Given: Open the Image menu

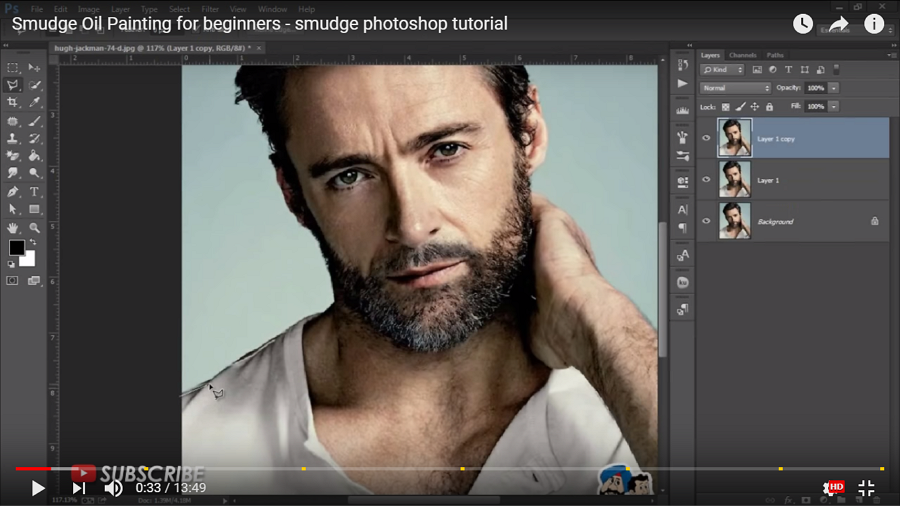Looking at the screenshot, I should tap(88, 9).
